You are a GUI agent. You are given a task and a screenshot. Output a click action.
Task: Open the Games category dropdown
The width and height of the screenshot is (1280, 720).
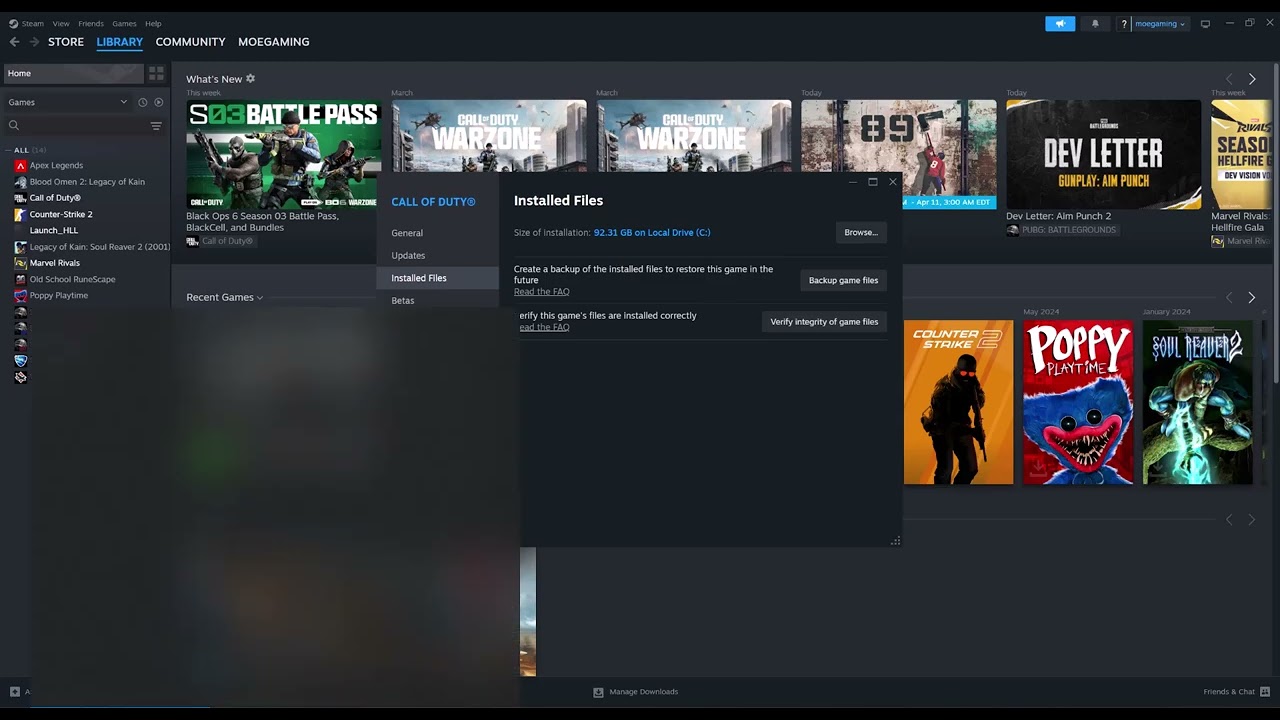(x=67, y=102)
